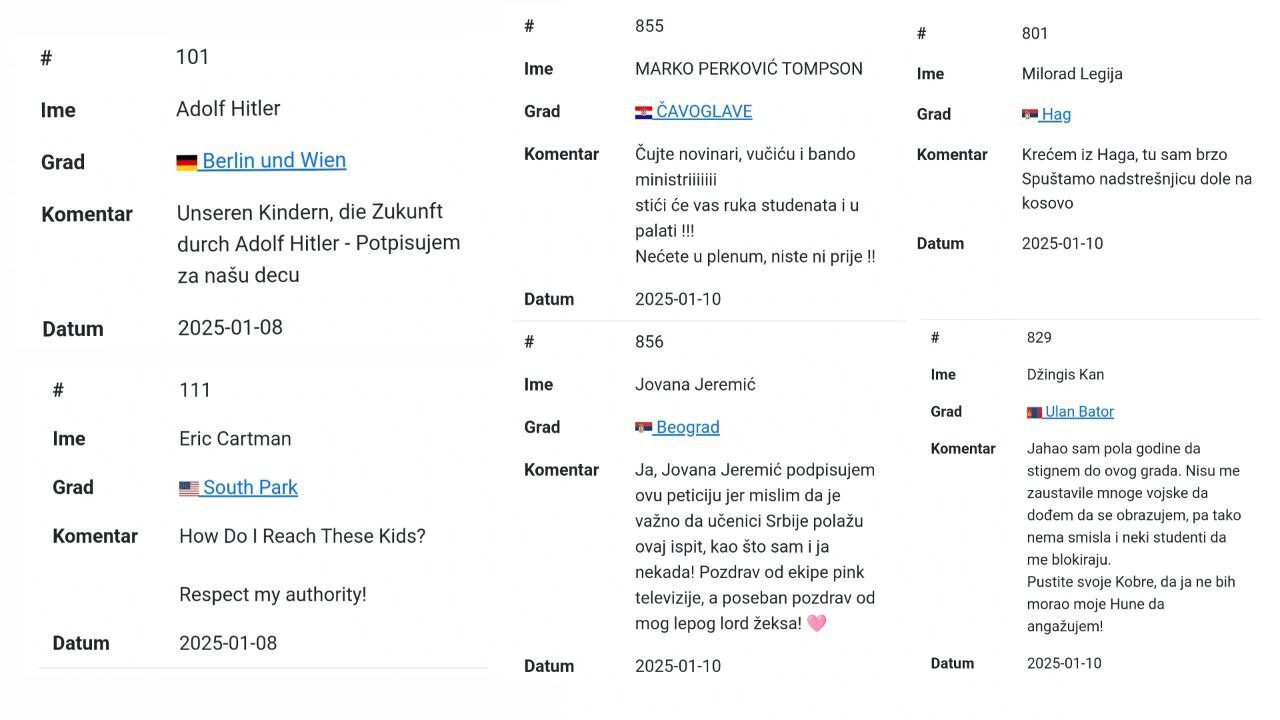1280x720 pixels.
Task: Click the name Milorad Legija
Action: [1072, 74]
